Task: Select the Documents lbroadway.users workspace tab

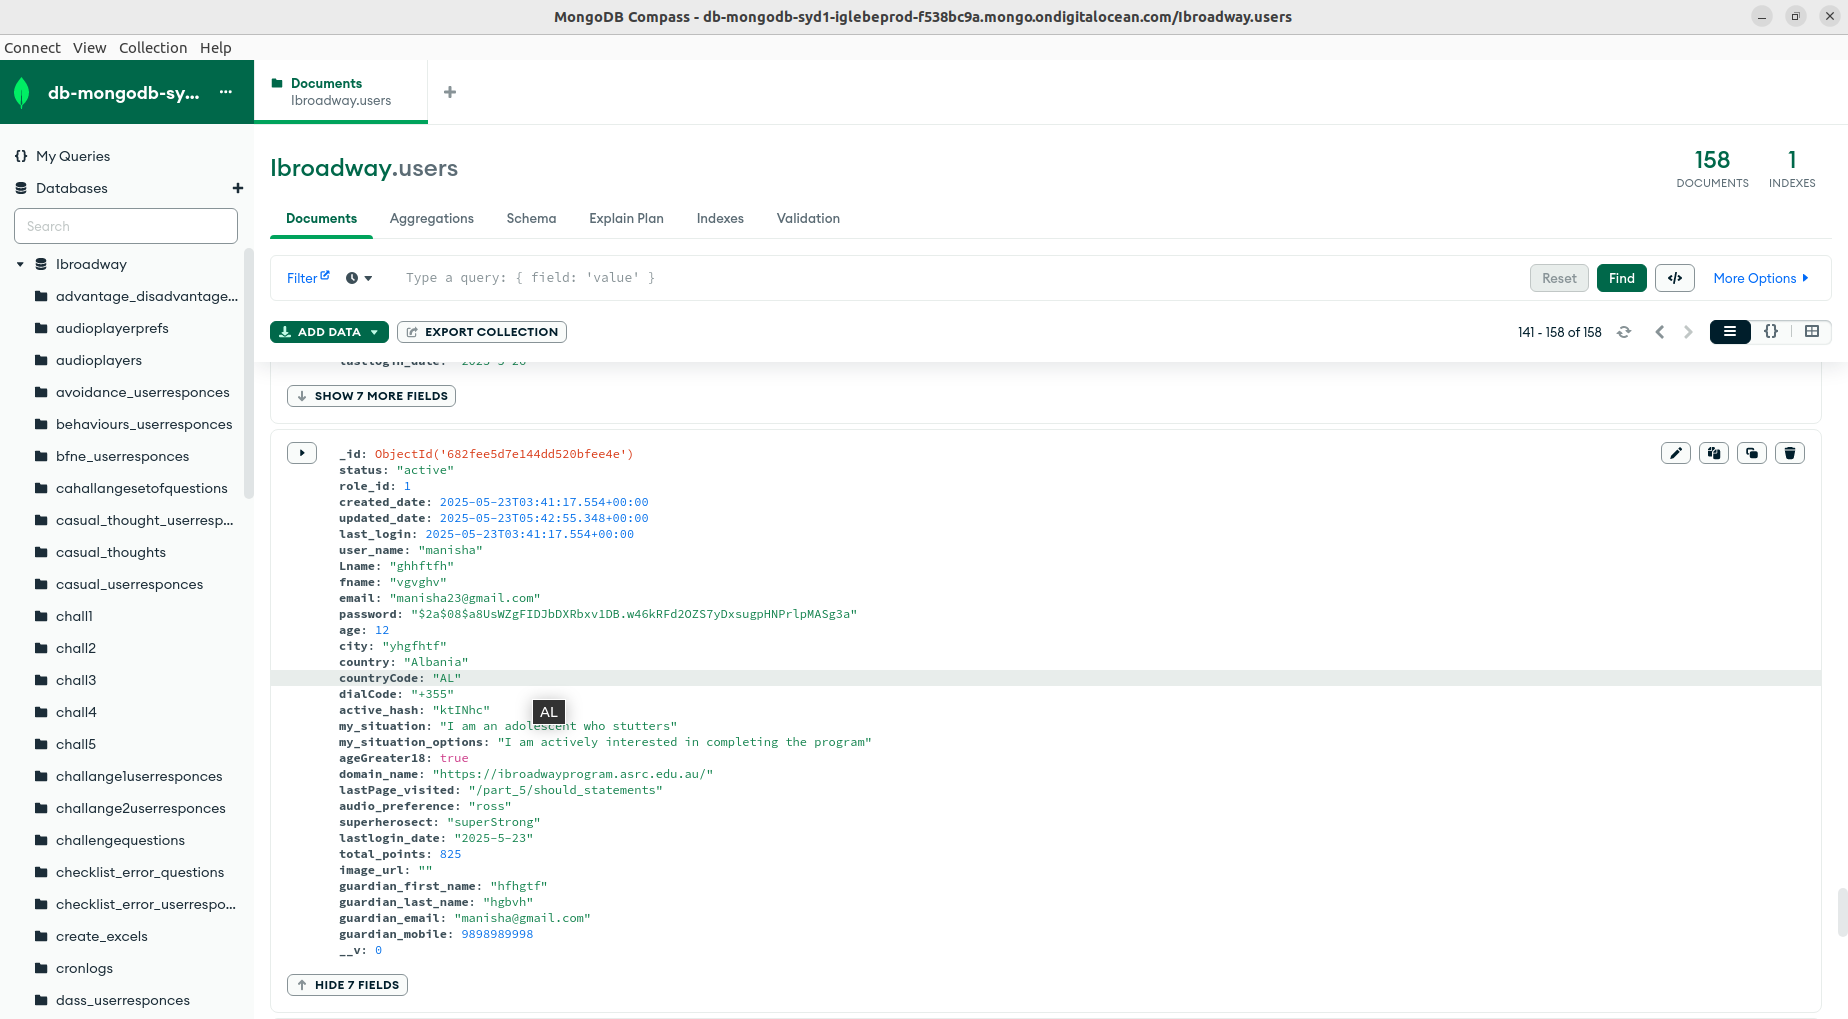Action: [x=341, y=92]
